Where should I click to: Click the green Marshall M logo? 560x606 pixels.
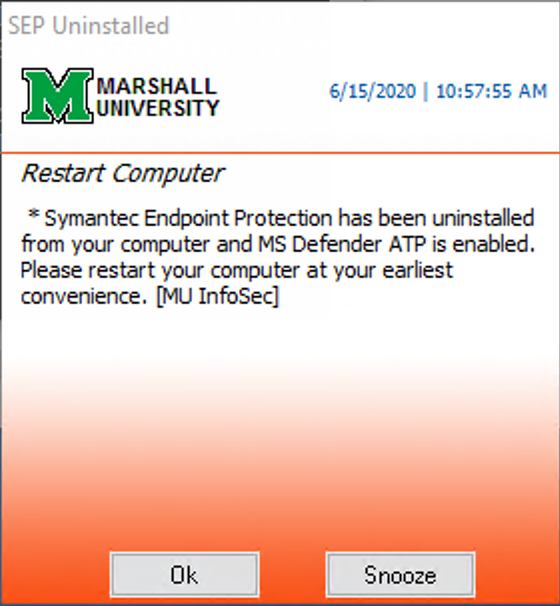[x=57, y=95]
